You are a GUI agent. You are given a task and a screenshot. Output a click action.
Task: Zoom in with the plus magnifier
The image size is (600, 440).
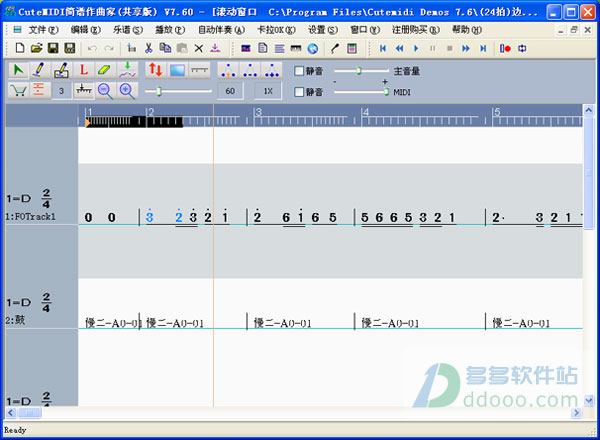click(127, 91)
